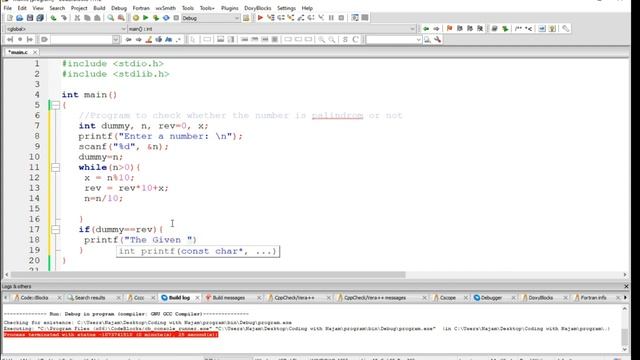This screenshot has height=360, width=640.
Task: Click the Jump forward arrow icon
Action: pos(436,29)
